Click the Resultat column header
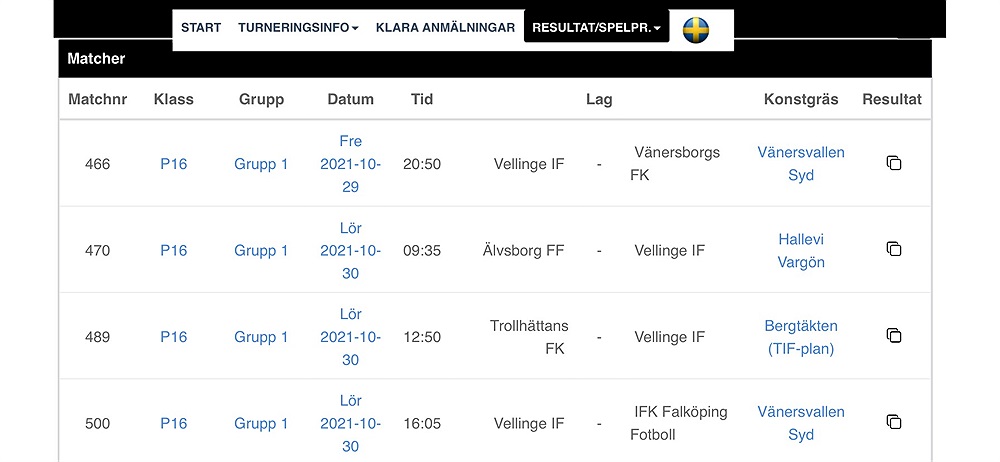Screen dimensions: 1000x462 point(892,100)
